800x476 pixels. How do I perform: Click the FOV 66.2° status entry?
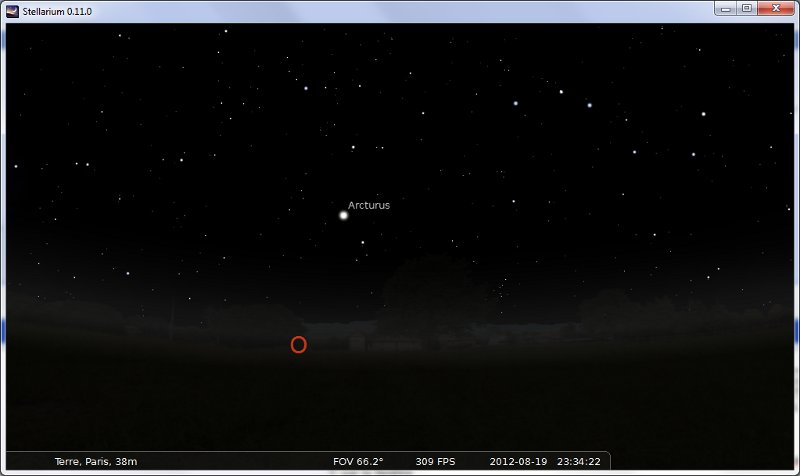click(358, 462)
